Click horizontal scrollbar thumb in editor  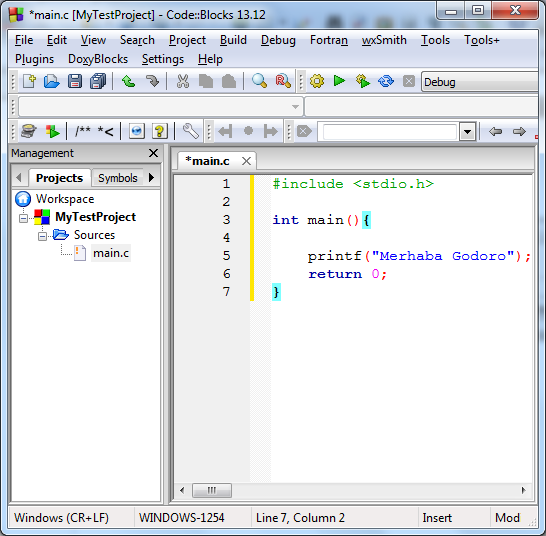click(x=212, y=490)
